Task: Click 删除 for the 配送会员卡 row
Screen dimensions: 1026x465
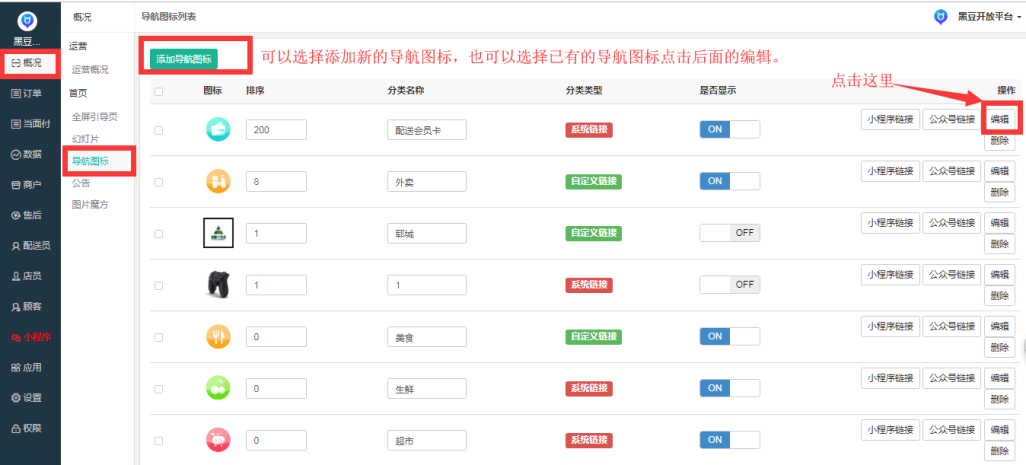Action: [x=999, y=141]
